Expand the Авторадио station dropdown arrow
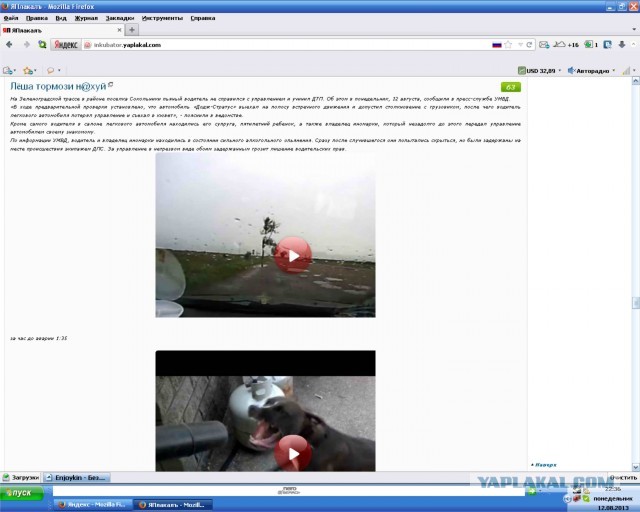Viewport: 640px width, 512px height. pos(613,71)
